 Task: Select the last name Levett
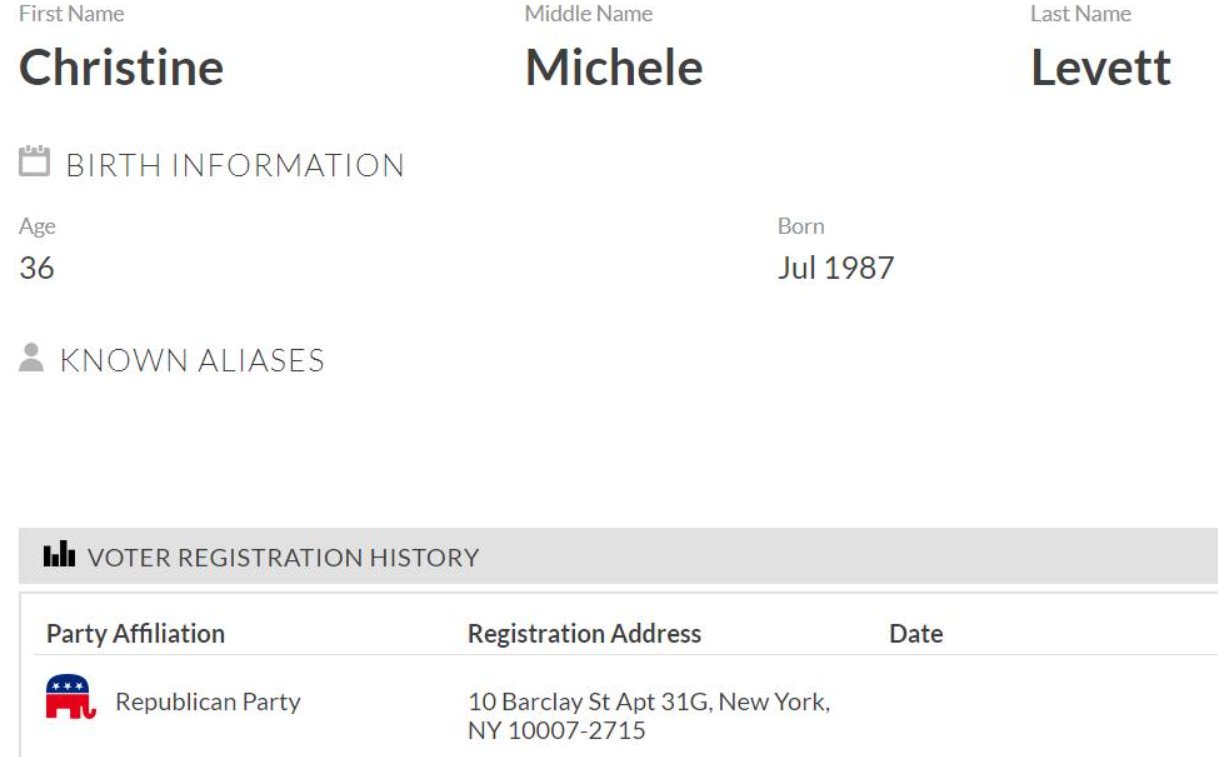pos(1100,68)
